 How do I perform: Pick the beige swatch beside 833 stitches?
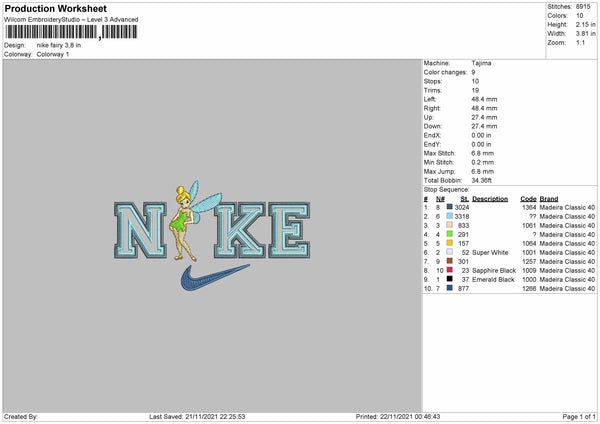click(x=450, y=225)
